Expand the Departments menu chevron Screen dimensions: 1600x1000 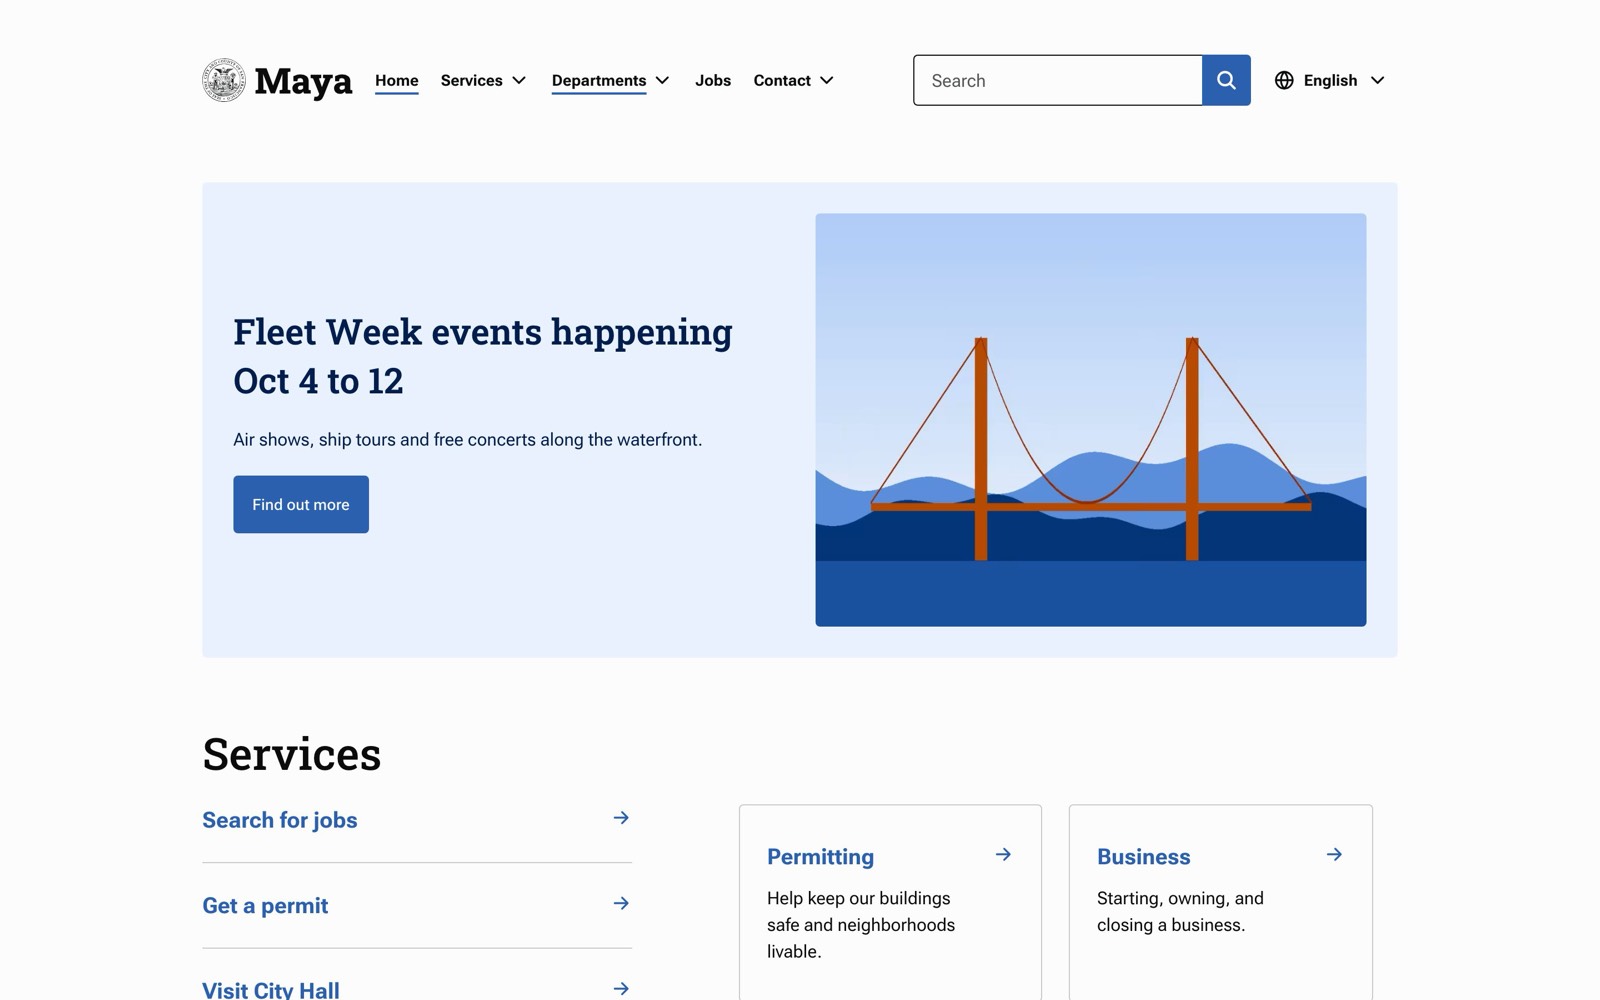point(662,80)
